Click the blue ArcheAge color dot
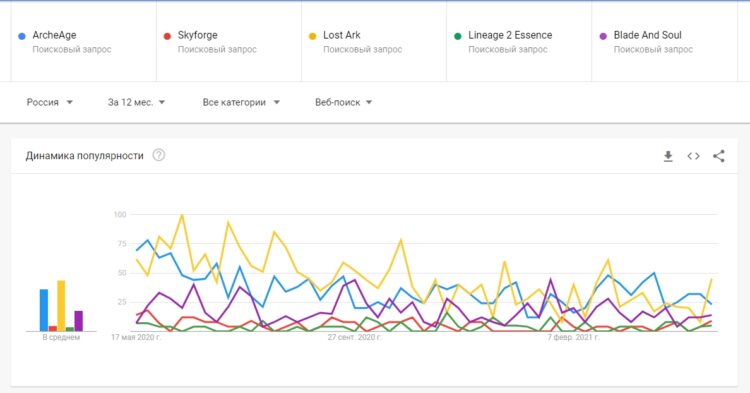The width and height of the screenshot is (750, 393). tap(22, 36)
